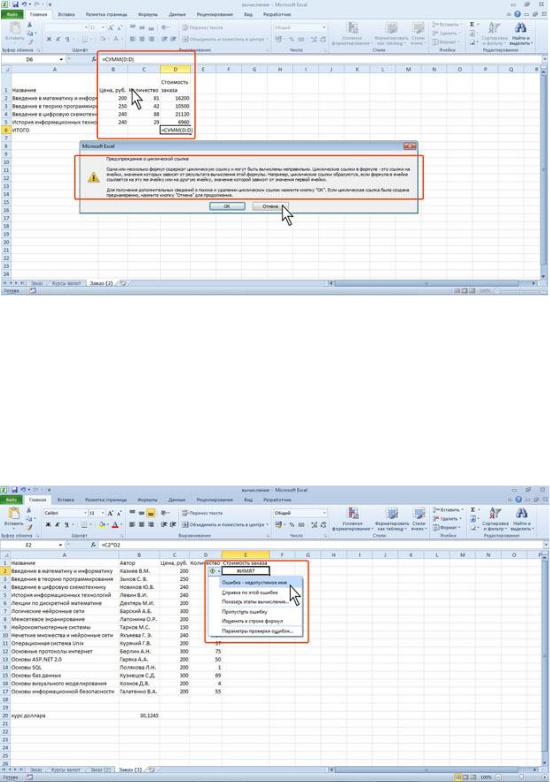Open the Удалить delete cells dropdown in lower Excel
The image size is (550, 782).
[x=445, y=518]
